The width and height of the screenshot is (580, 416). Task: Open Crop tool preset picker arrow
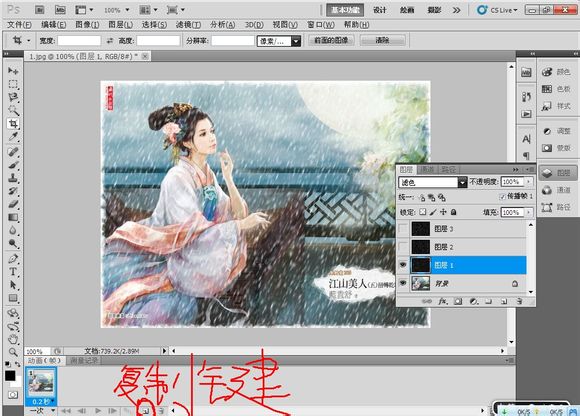pos(28,40)
